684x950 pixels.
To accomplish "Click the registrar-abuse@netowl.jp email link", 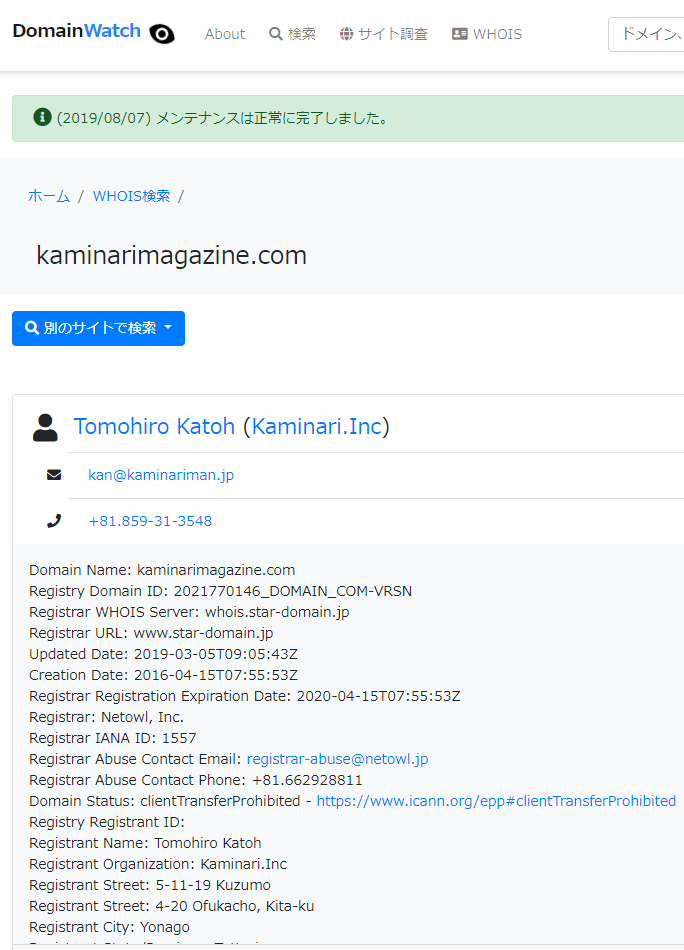I will tap(337, 759).
